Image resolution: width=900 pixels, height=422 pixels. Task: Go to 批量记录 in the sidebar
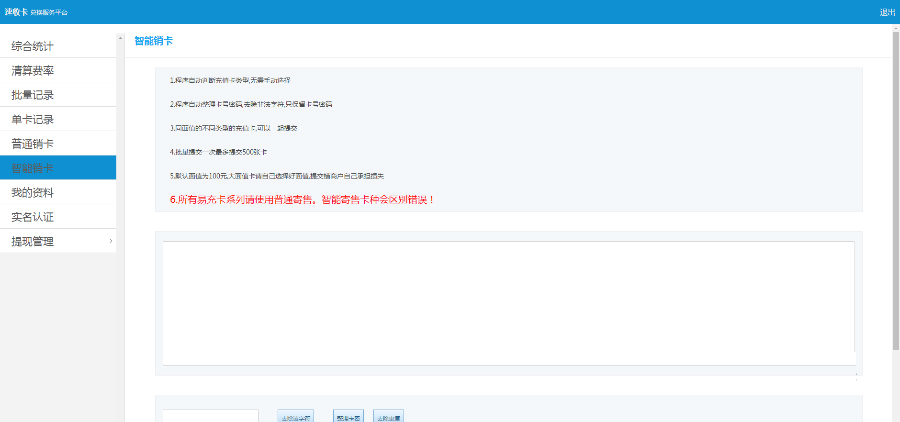(32, 95)
